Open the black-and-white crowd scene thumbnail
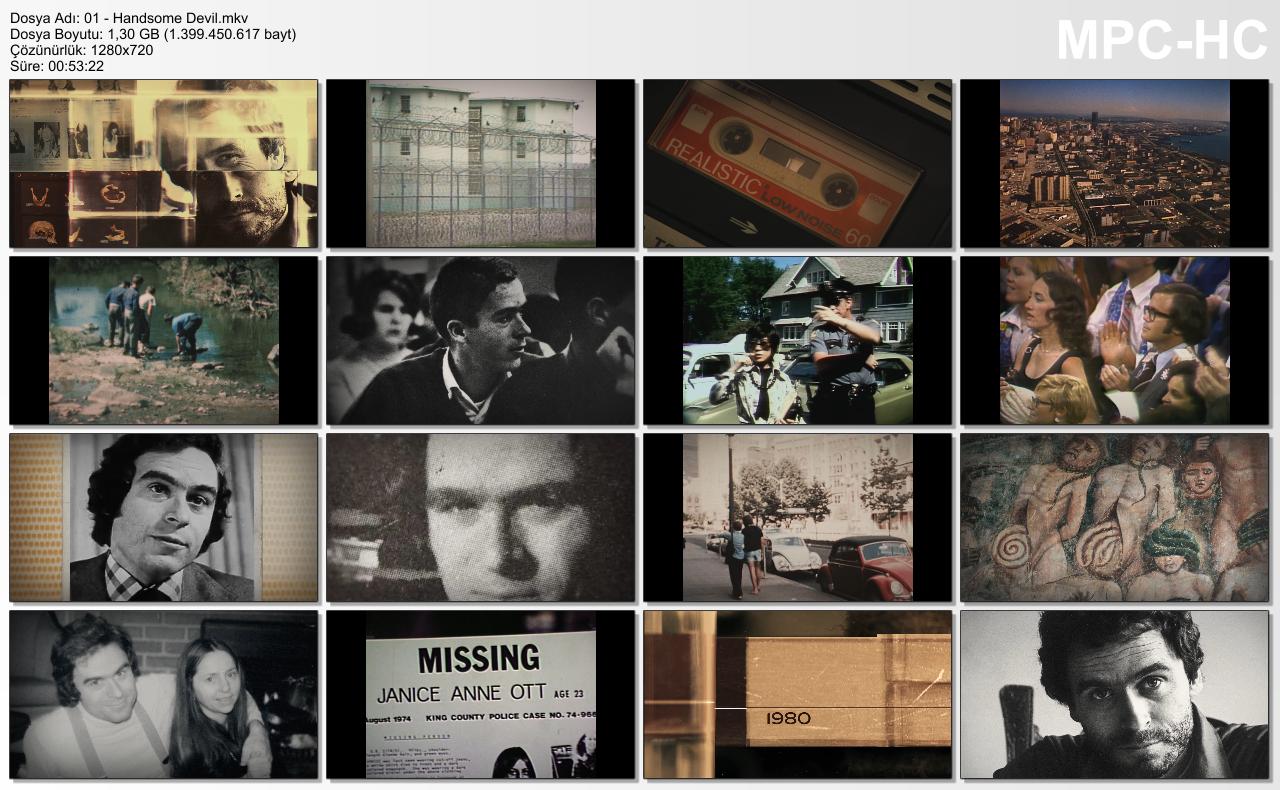This screenshot has height=790, width=1280. (480, 341)
